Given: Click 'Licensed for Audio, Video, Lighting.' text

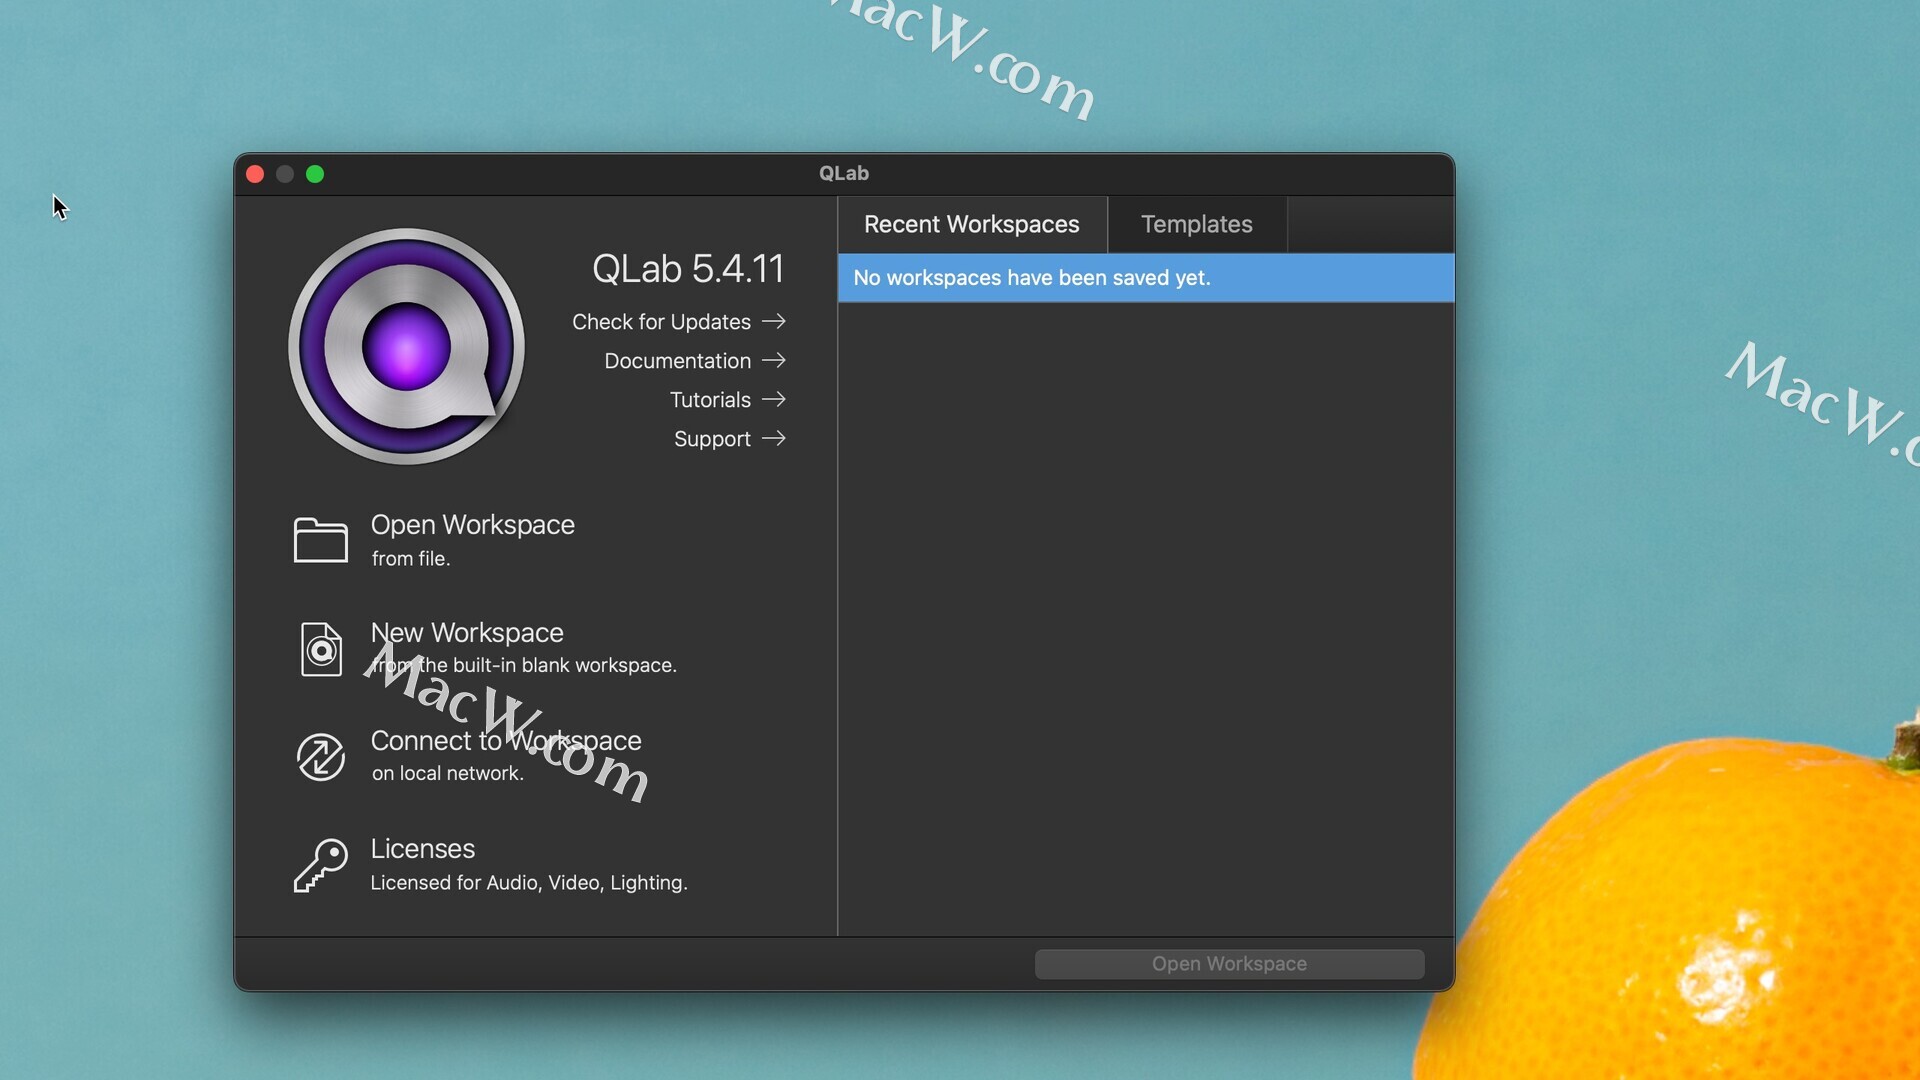Looking at the screenshot, I should coord(529,883).
